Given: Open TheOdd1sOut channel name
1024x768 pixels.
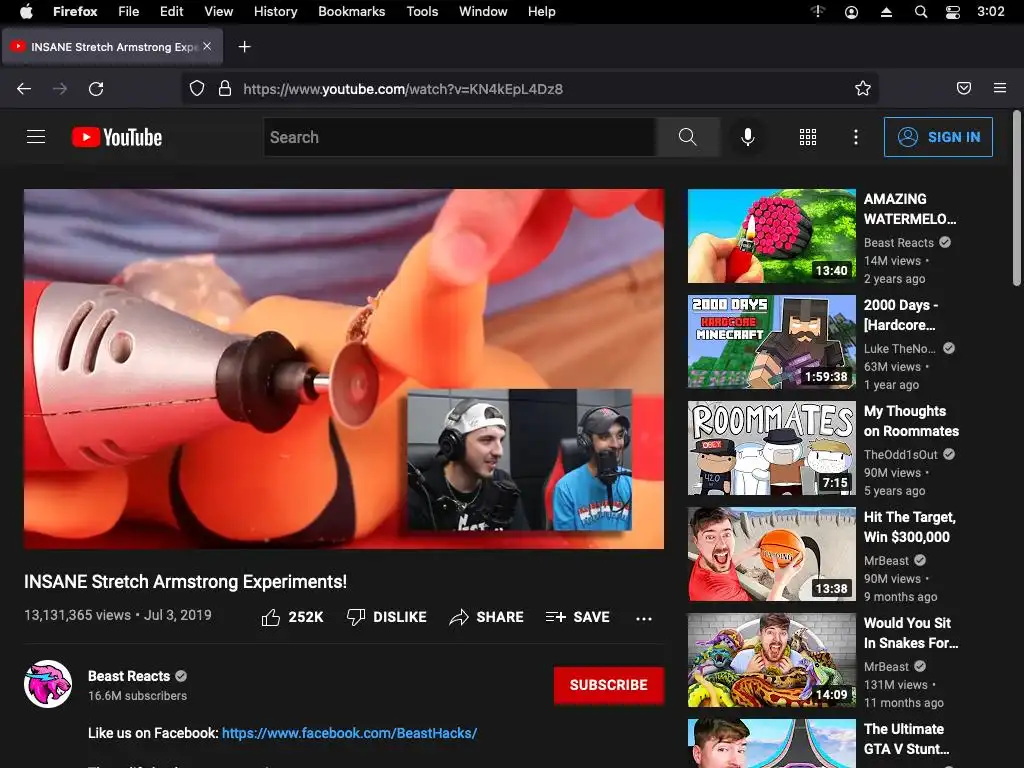Looking at the screenshot, I should [x=901, y=455].
